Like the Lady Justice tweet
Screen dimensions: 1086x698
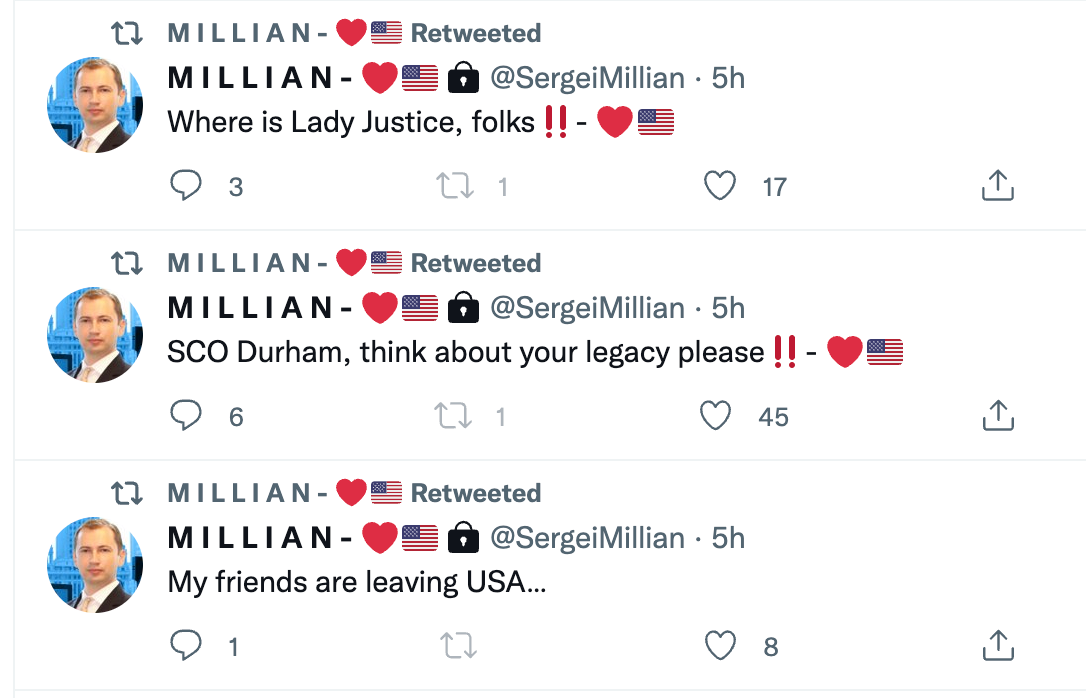click(720, 186)
